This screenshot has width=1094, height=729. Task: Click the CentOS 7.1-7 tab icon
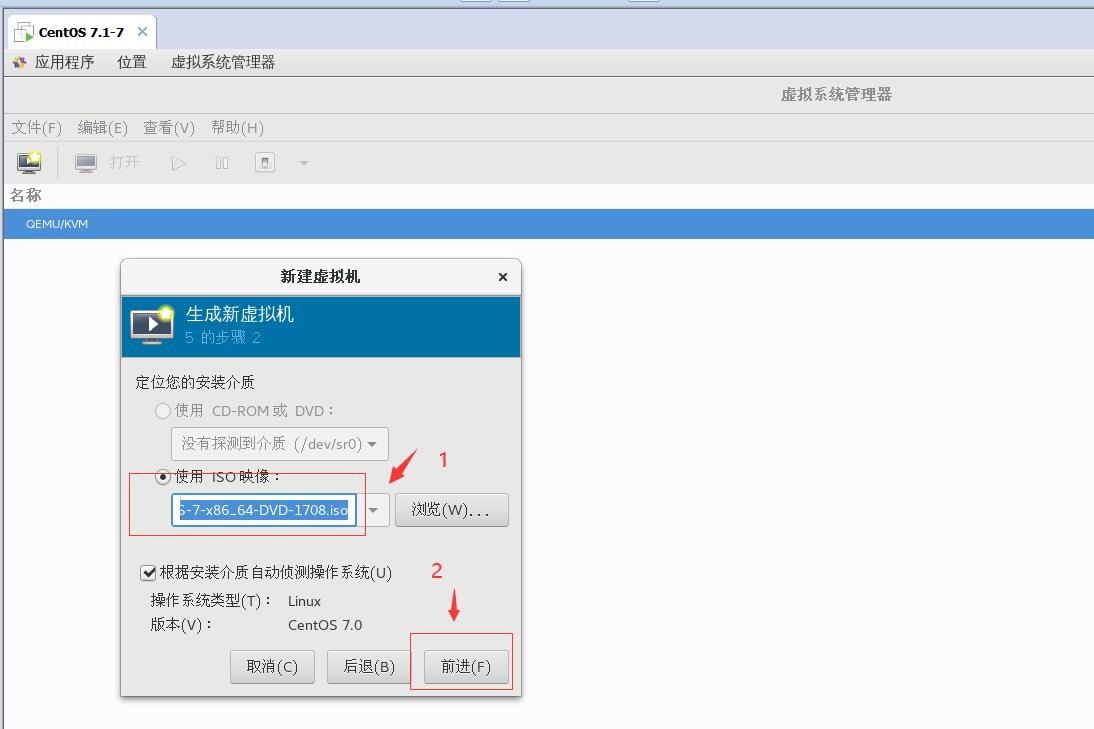click(x=22, y=31)
